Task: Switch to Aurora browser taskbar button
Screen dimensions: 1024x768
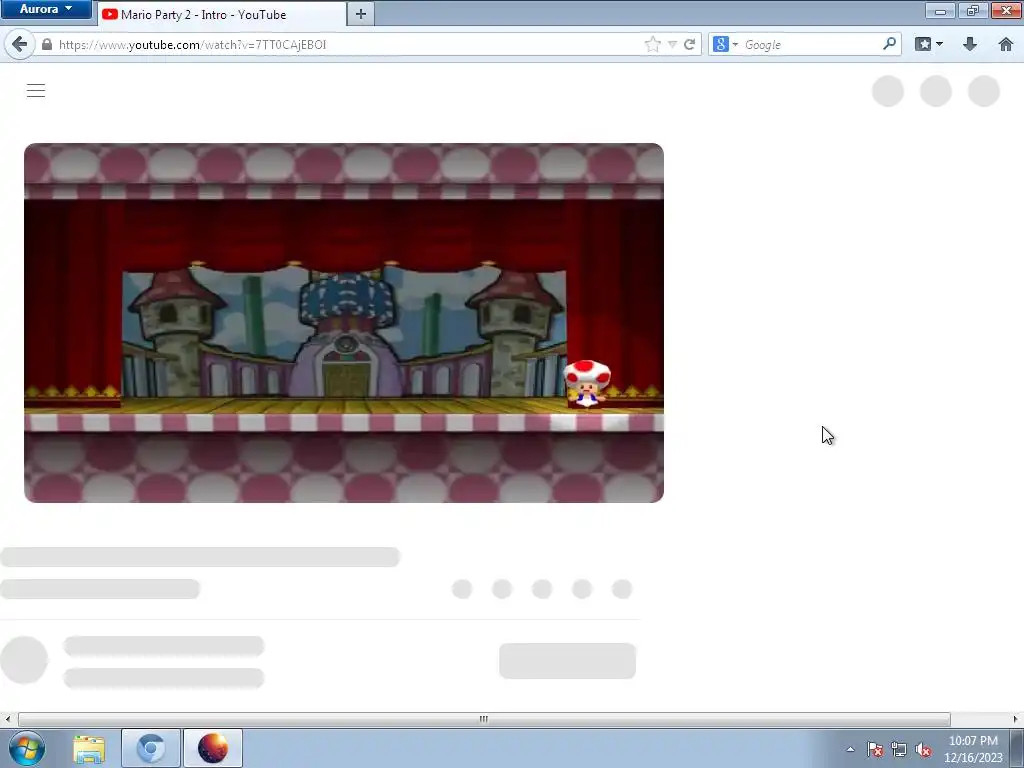Action: [x=213, y=748]
